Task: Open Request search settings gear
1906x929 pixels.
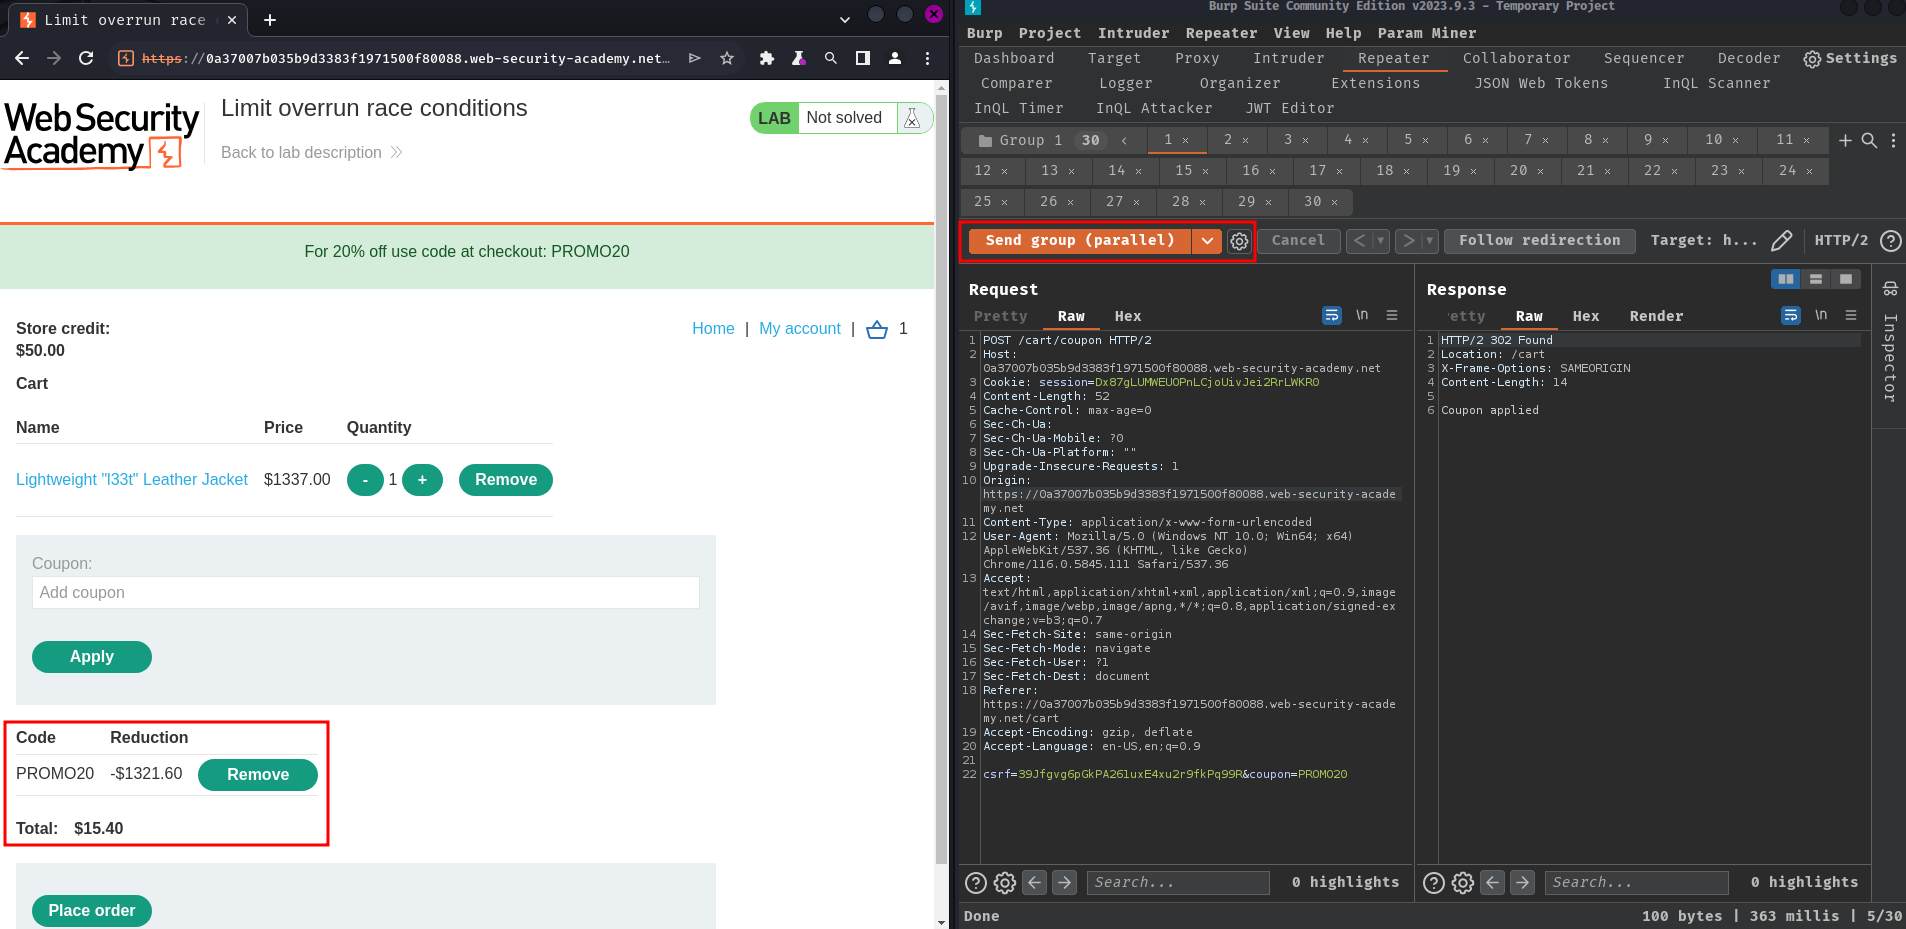Action: click(1005, 882)
